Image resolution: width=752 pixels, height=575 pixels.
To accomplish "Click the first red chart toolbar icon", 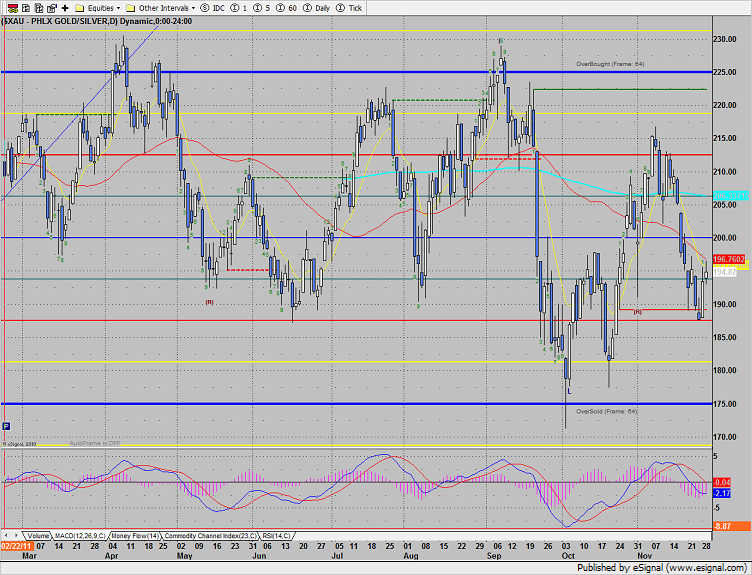I will (8, 7).
